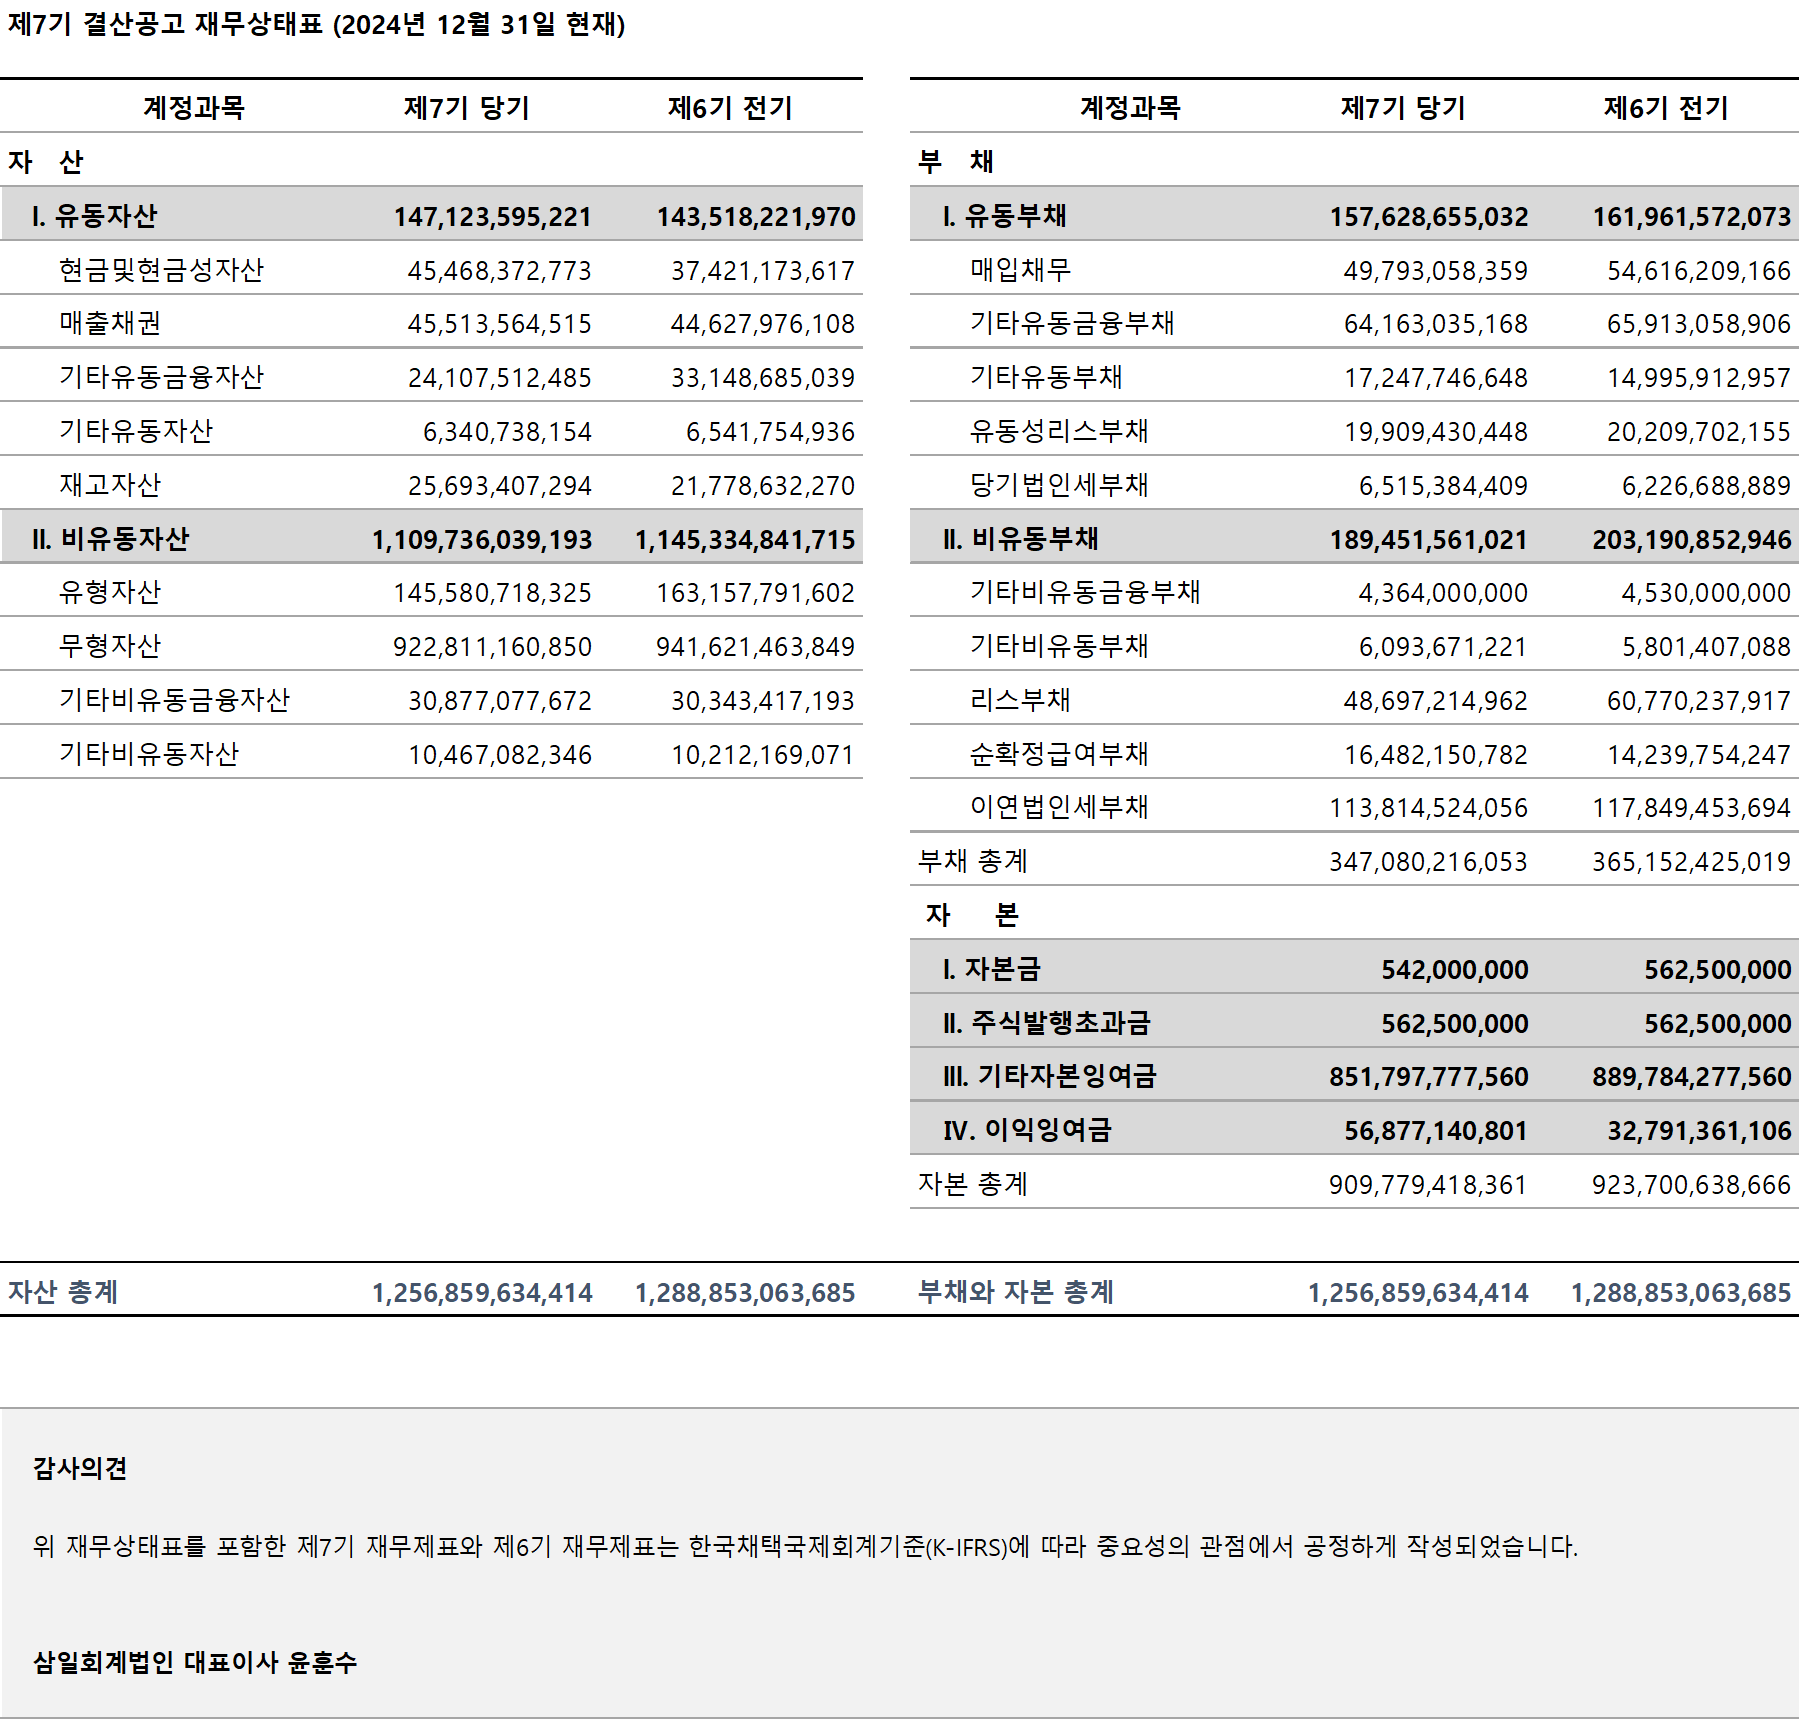Select the value 189,451,561,021
Image resolution: width=1800 pixels, height=1720 pixels.
tap(1429, 540)
